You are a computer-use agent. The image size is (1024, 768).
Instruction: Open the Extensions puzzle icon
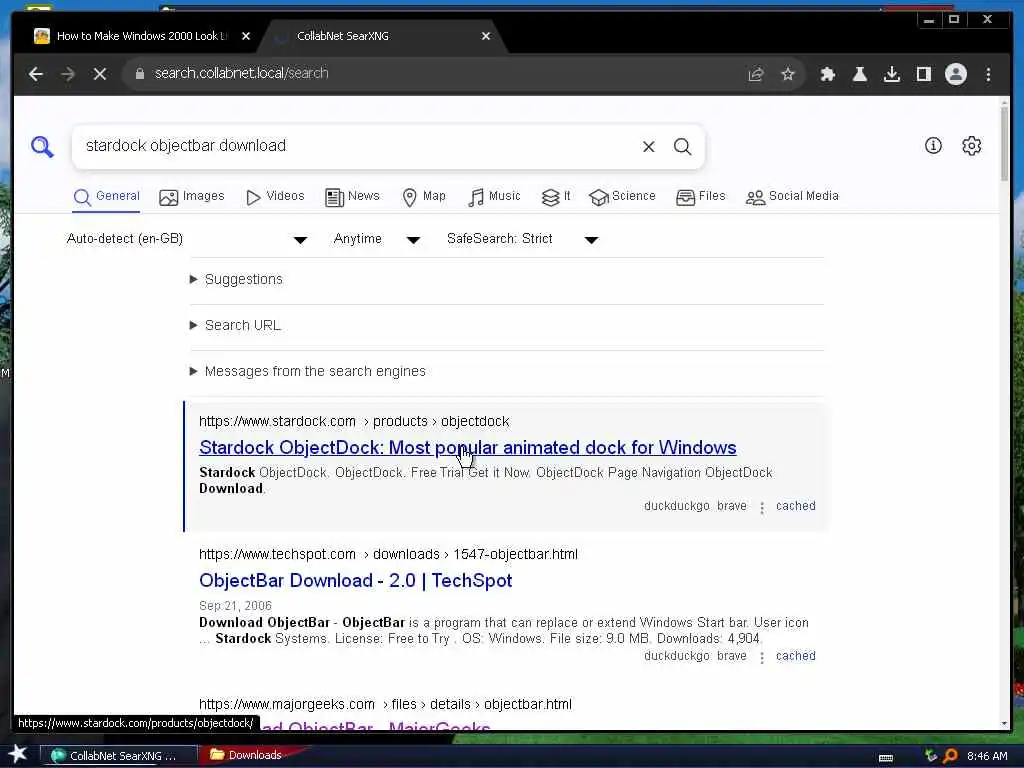tap(827, 74)
